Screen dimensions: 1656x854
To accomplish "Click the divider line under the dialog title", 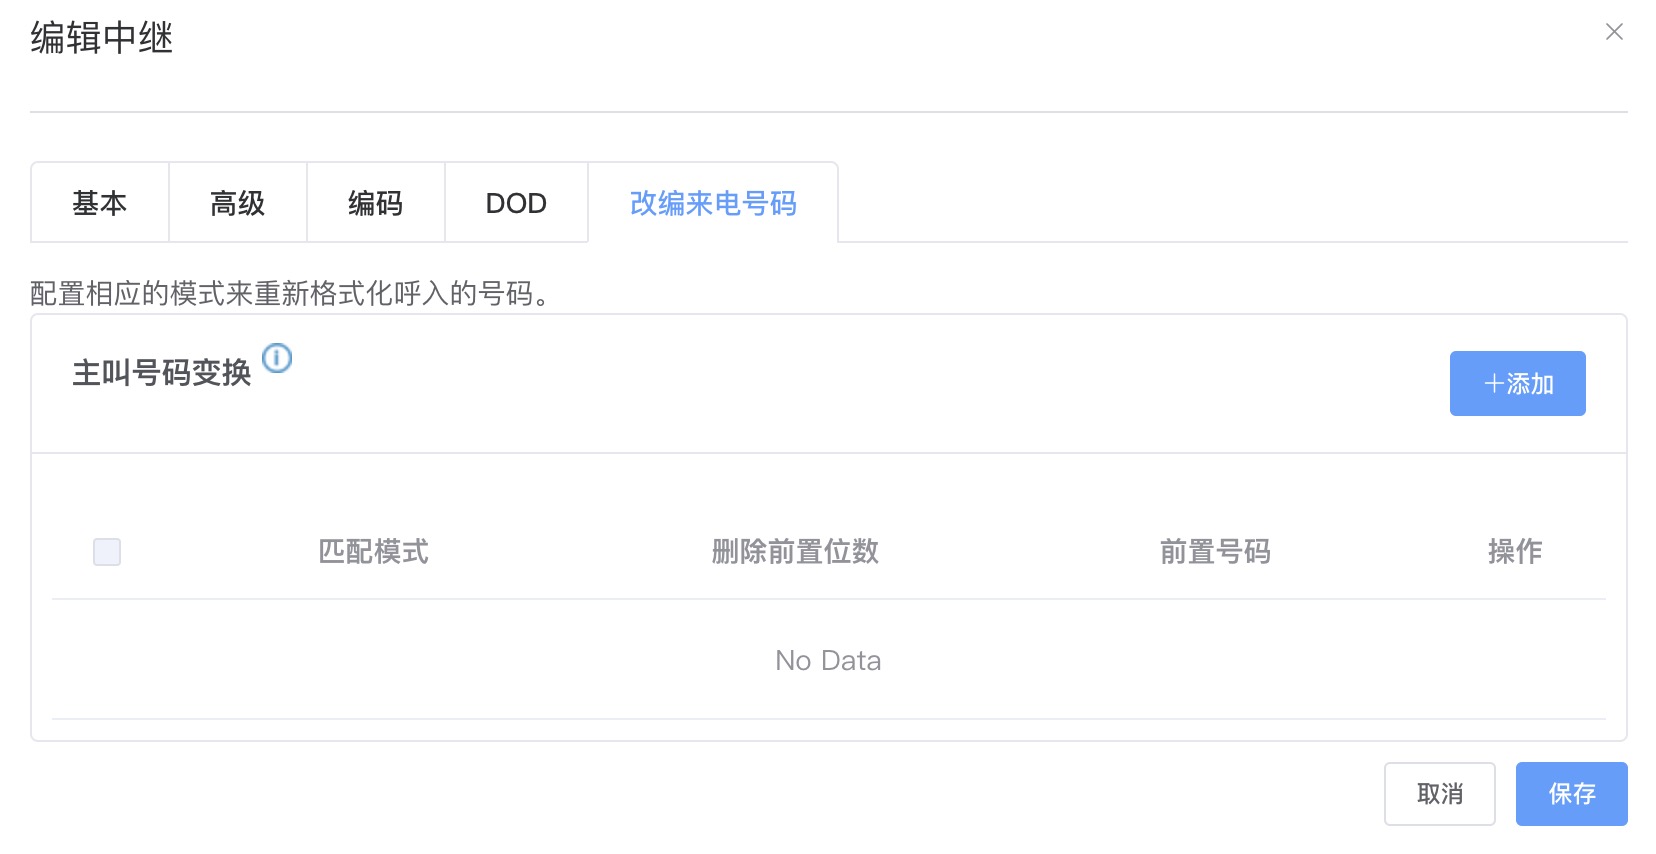I will point(828,112).
